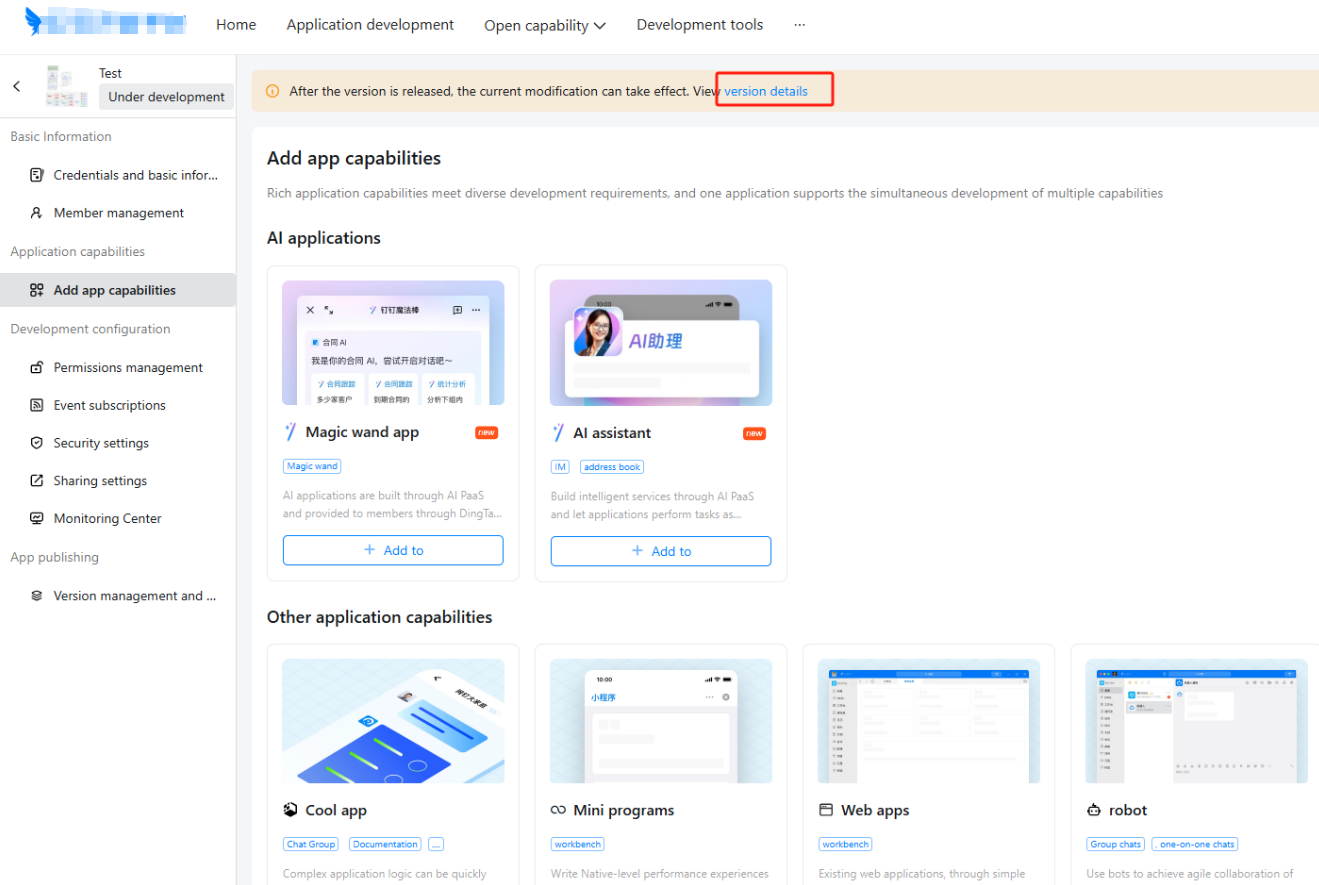The image size is (1319, 885).
Task: Click the Credentials and basic information icon
Action: tap(37, 175)
